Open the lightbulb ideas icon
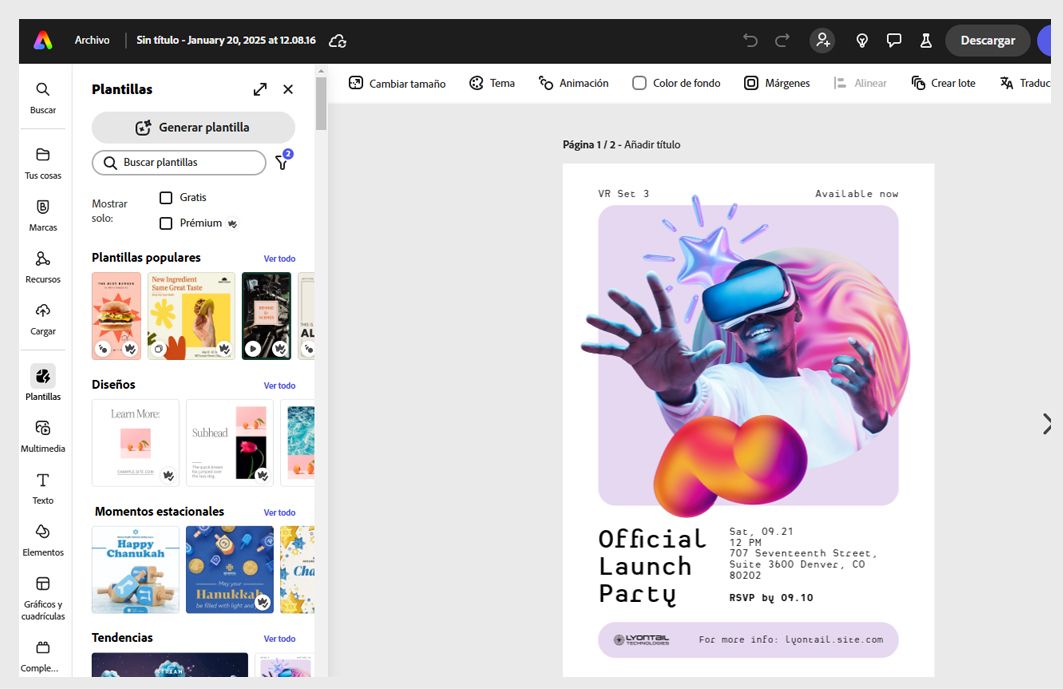Image resolution: width=1063 pixels, height=689 pixels. click(862, 40)
